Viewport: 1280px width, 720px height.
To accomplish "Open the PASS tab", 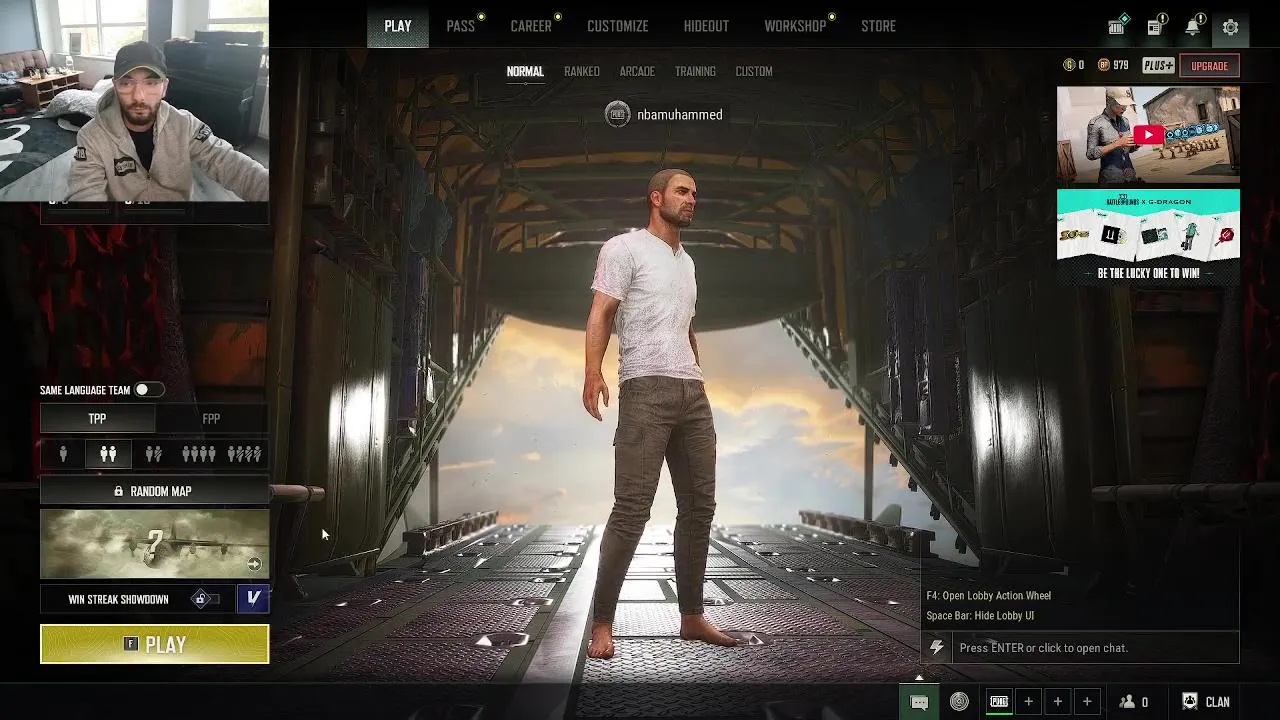I will click(461, 26).
